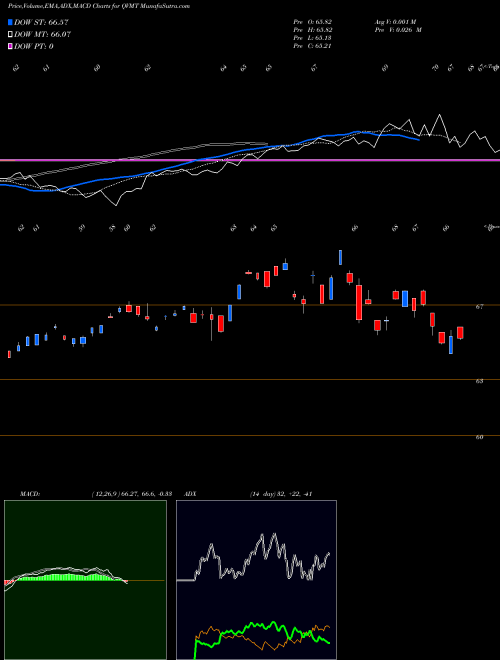Click the large red candlestick after the peak
Screen dimensions: 500x660
pyautogui.click(x=359, y=302)
